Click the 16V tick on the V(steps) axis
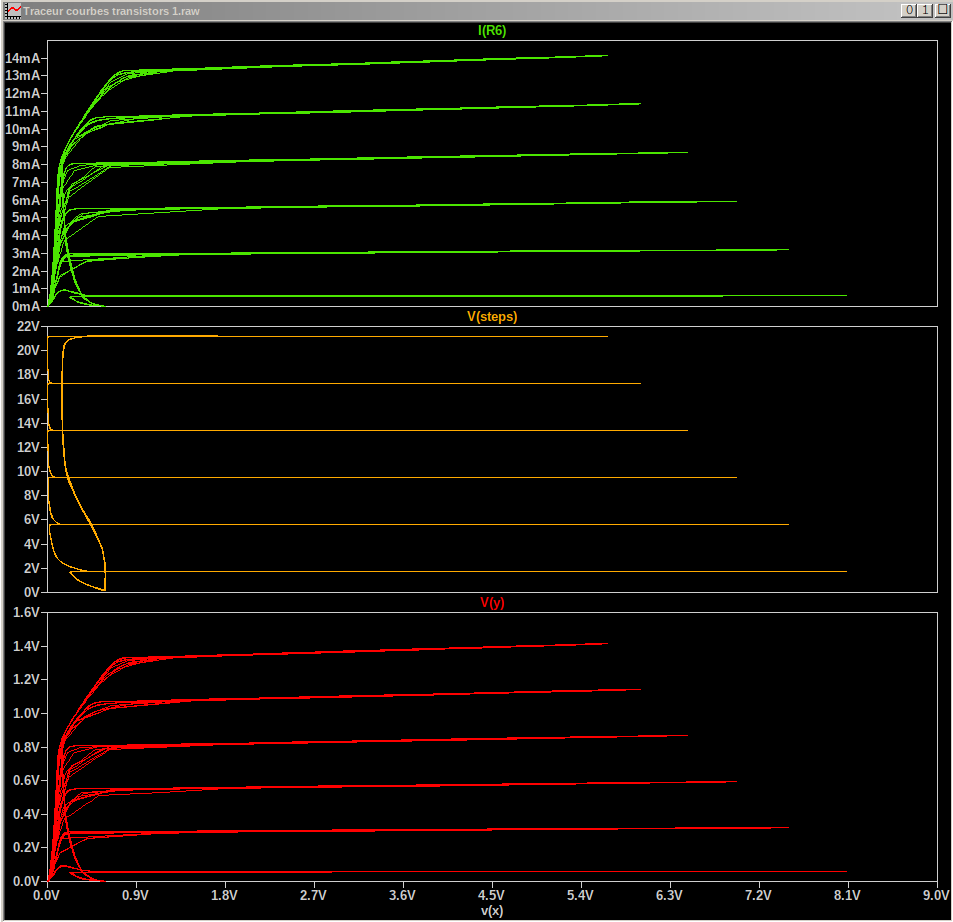 (x=28, y=399)
